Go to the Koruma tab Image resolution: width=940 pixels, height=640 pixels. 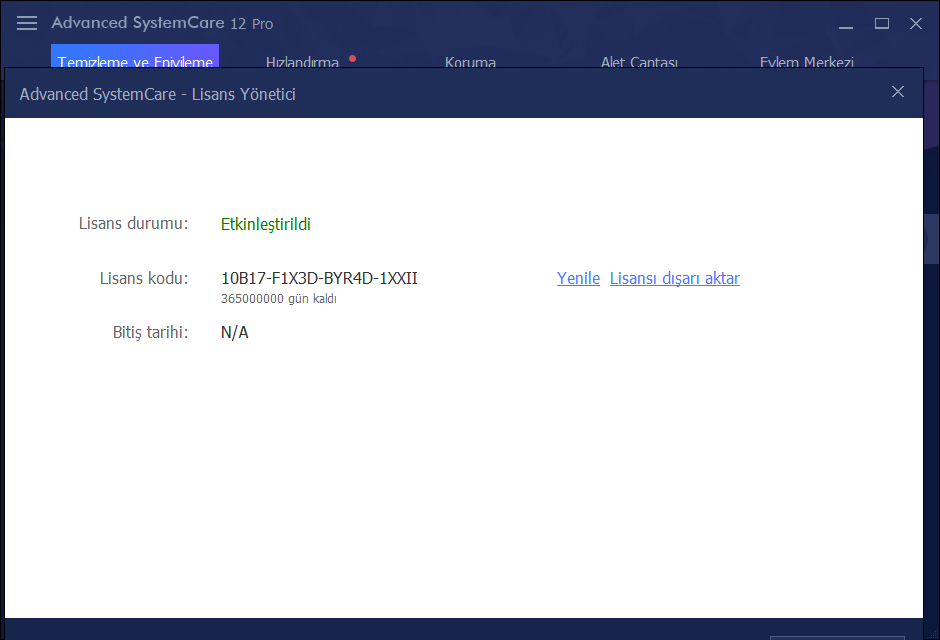(x=470, y=61)
